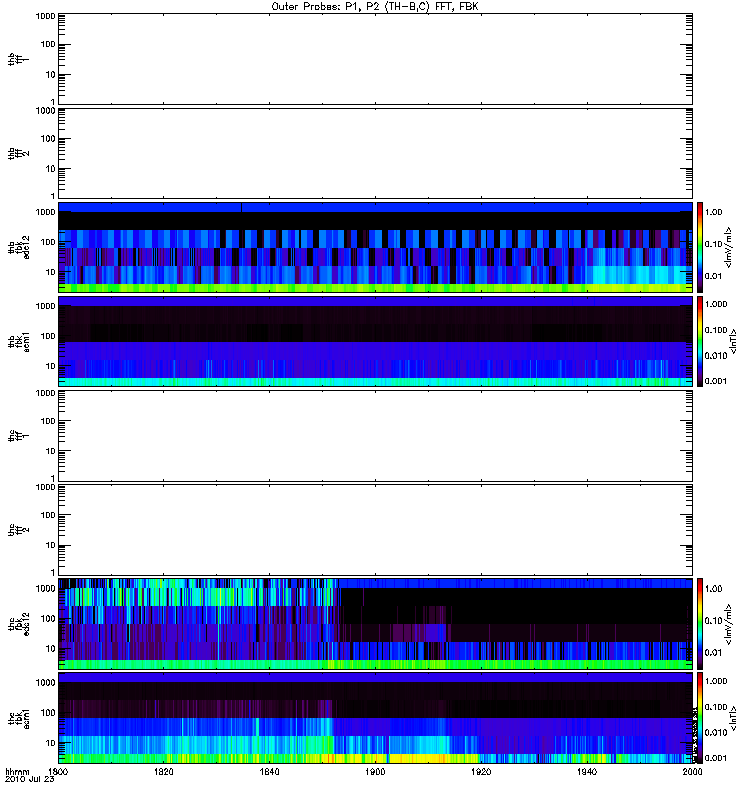Image resolution: width=750 pixels, height=800 pixels.
Task: Click the "0.001" label on the thb scm1 color bar
Action: point(715,381)
